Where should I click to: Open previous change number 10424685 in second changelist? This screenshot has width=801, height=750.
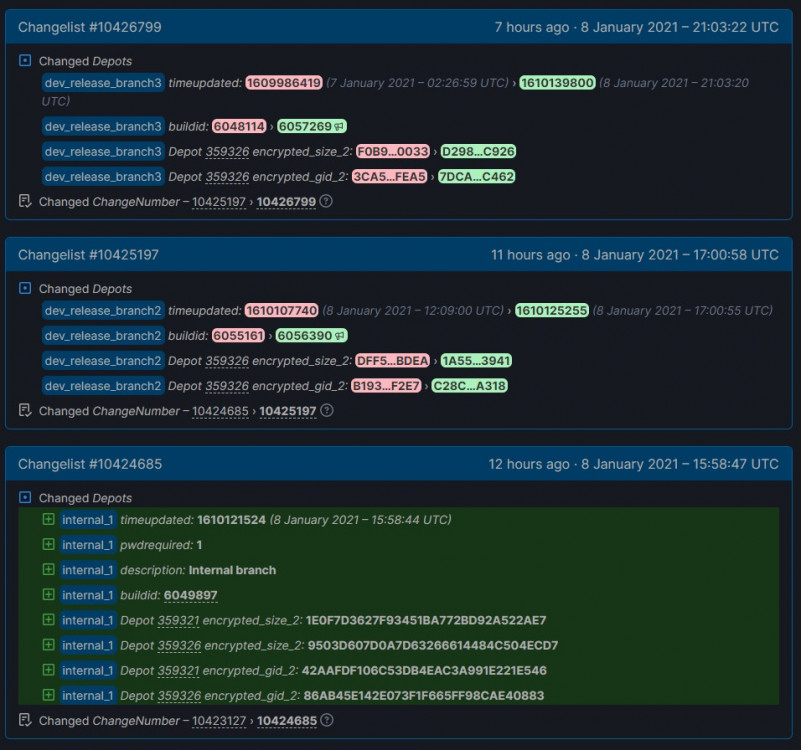[220, 411]
